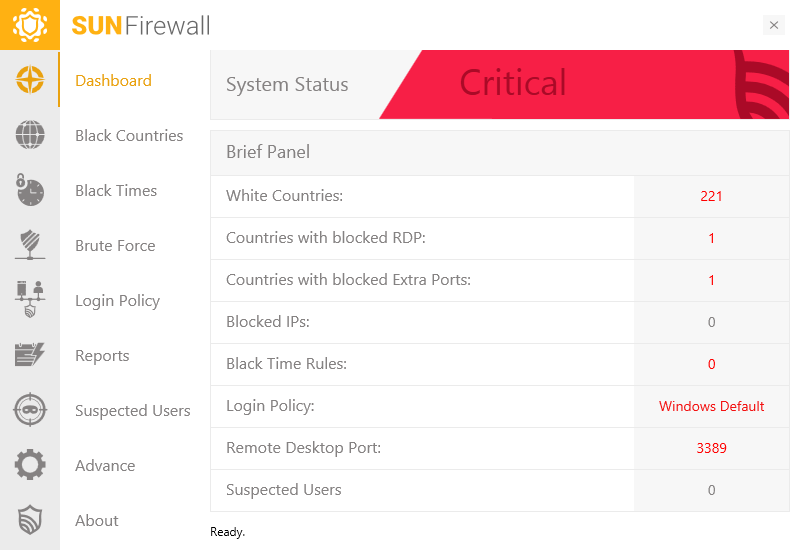This screenshot has height=550, width=800.
Task: Go to the Login Policy section
Action: pos(117,301)
